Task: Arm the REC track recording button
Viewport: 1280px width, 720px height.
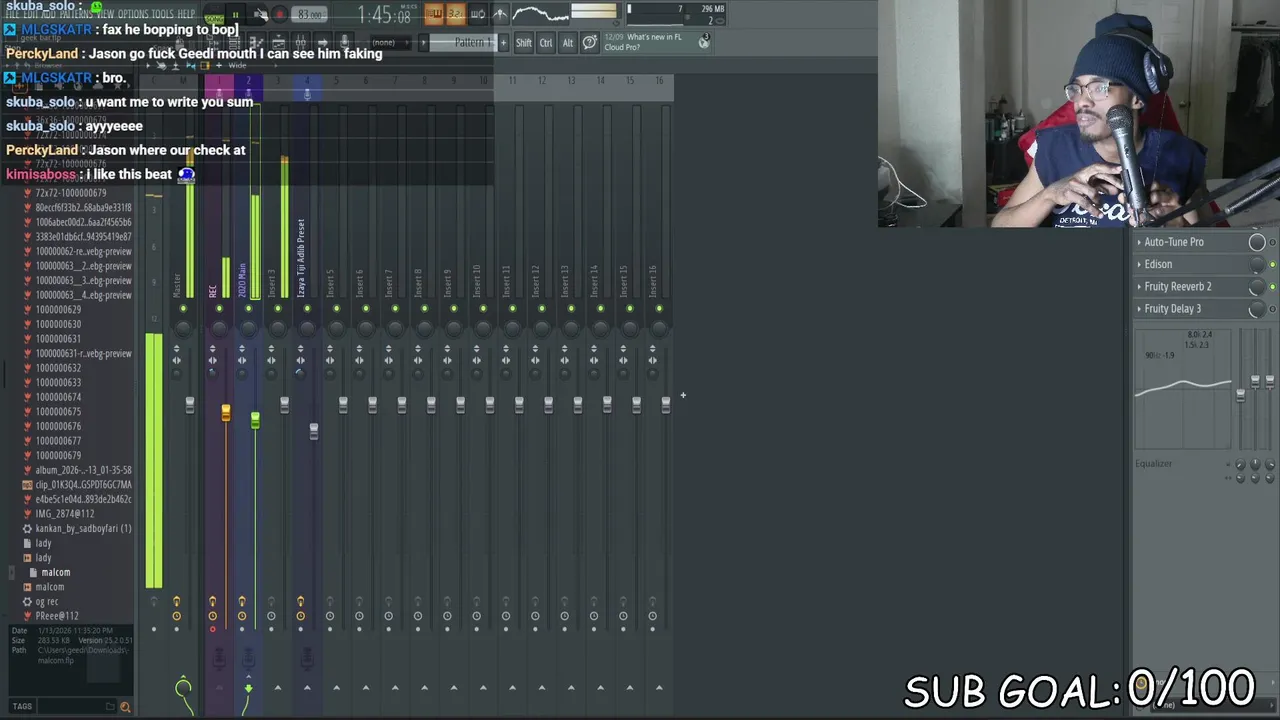Action: click(212, 629)
